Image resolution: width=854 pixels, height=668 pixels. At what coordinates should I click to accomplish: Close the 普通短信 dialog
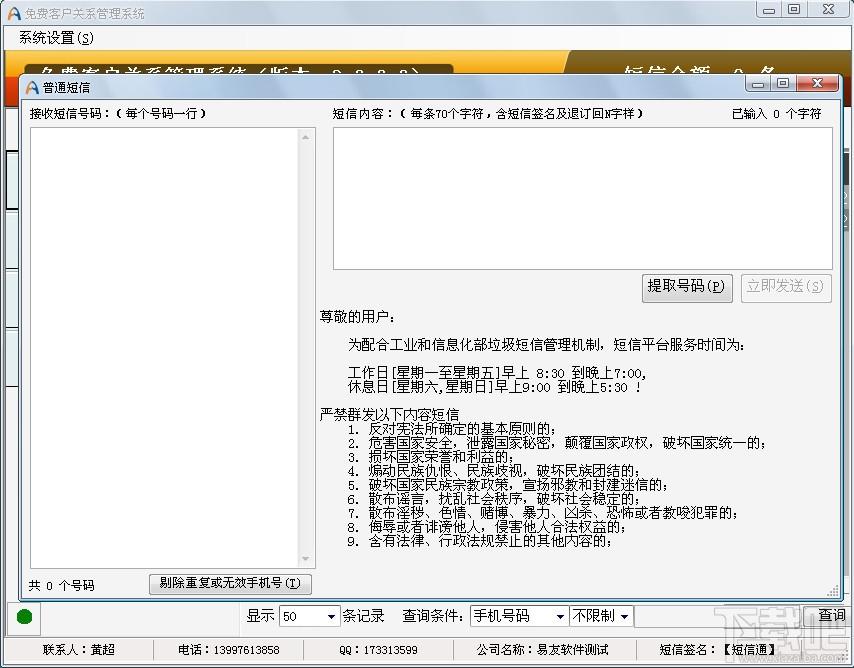[x=816, y=83]
